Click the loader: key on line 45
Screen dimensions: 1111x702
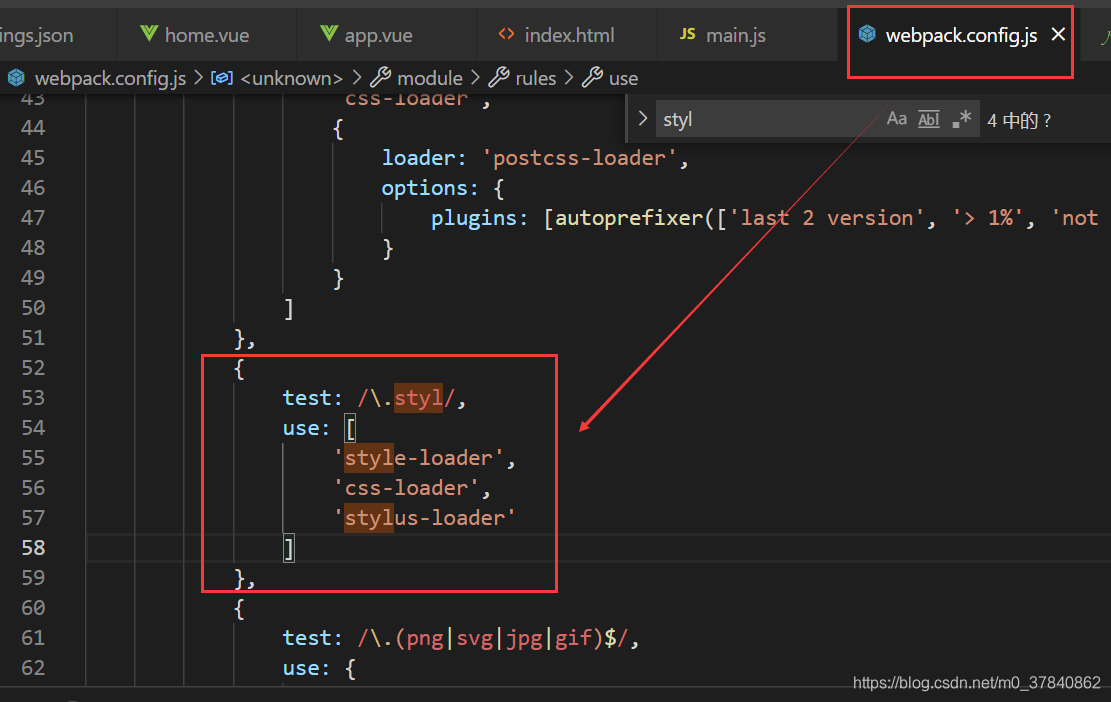(x=424, y=158)
